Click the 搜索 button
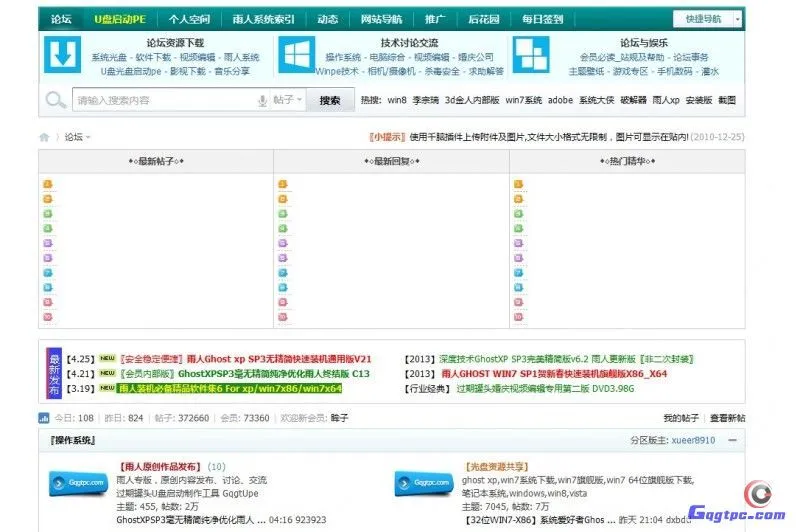Image resolution: width=800 pixels, height=532 pixels. coord(330,100)
